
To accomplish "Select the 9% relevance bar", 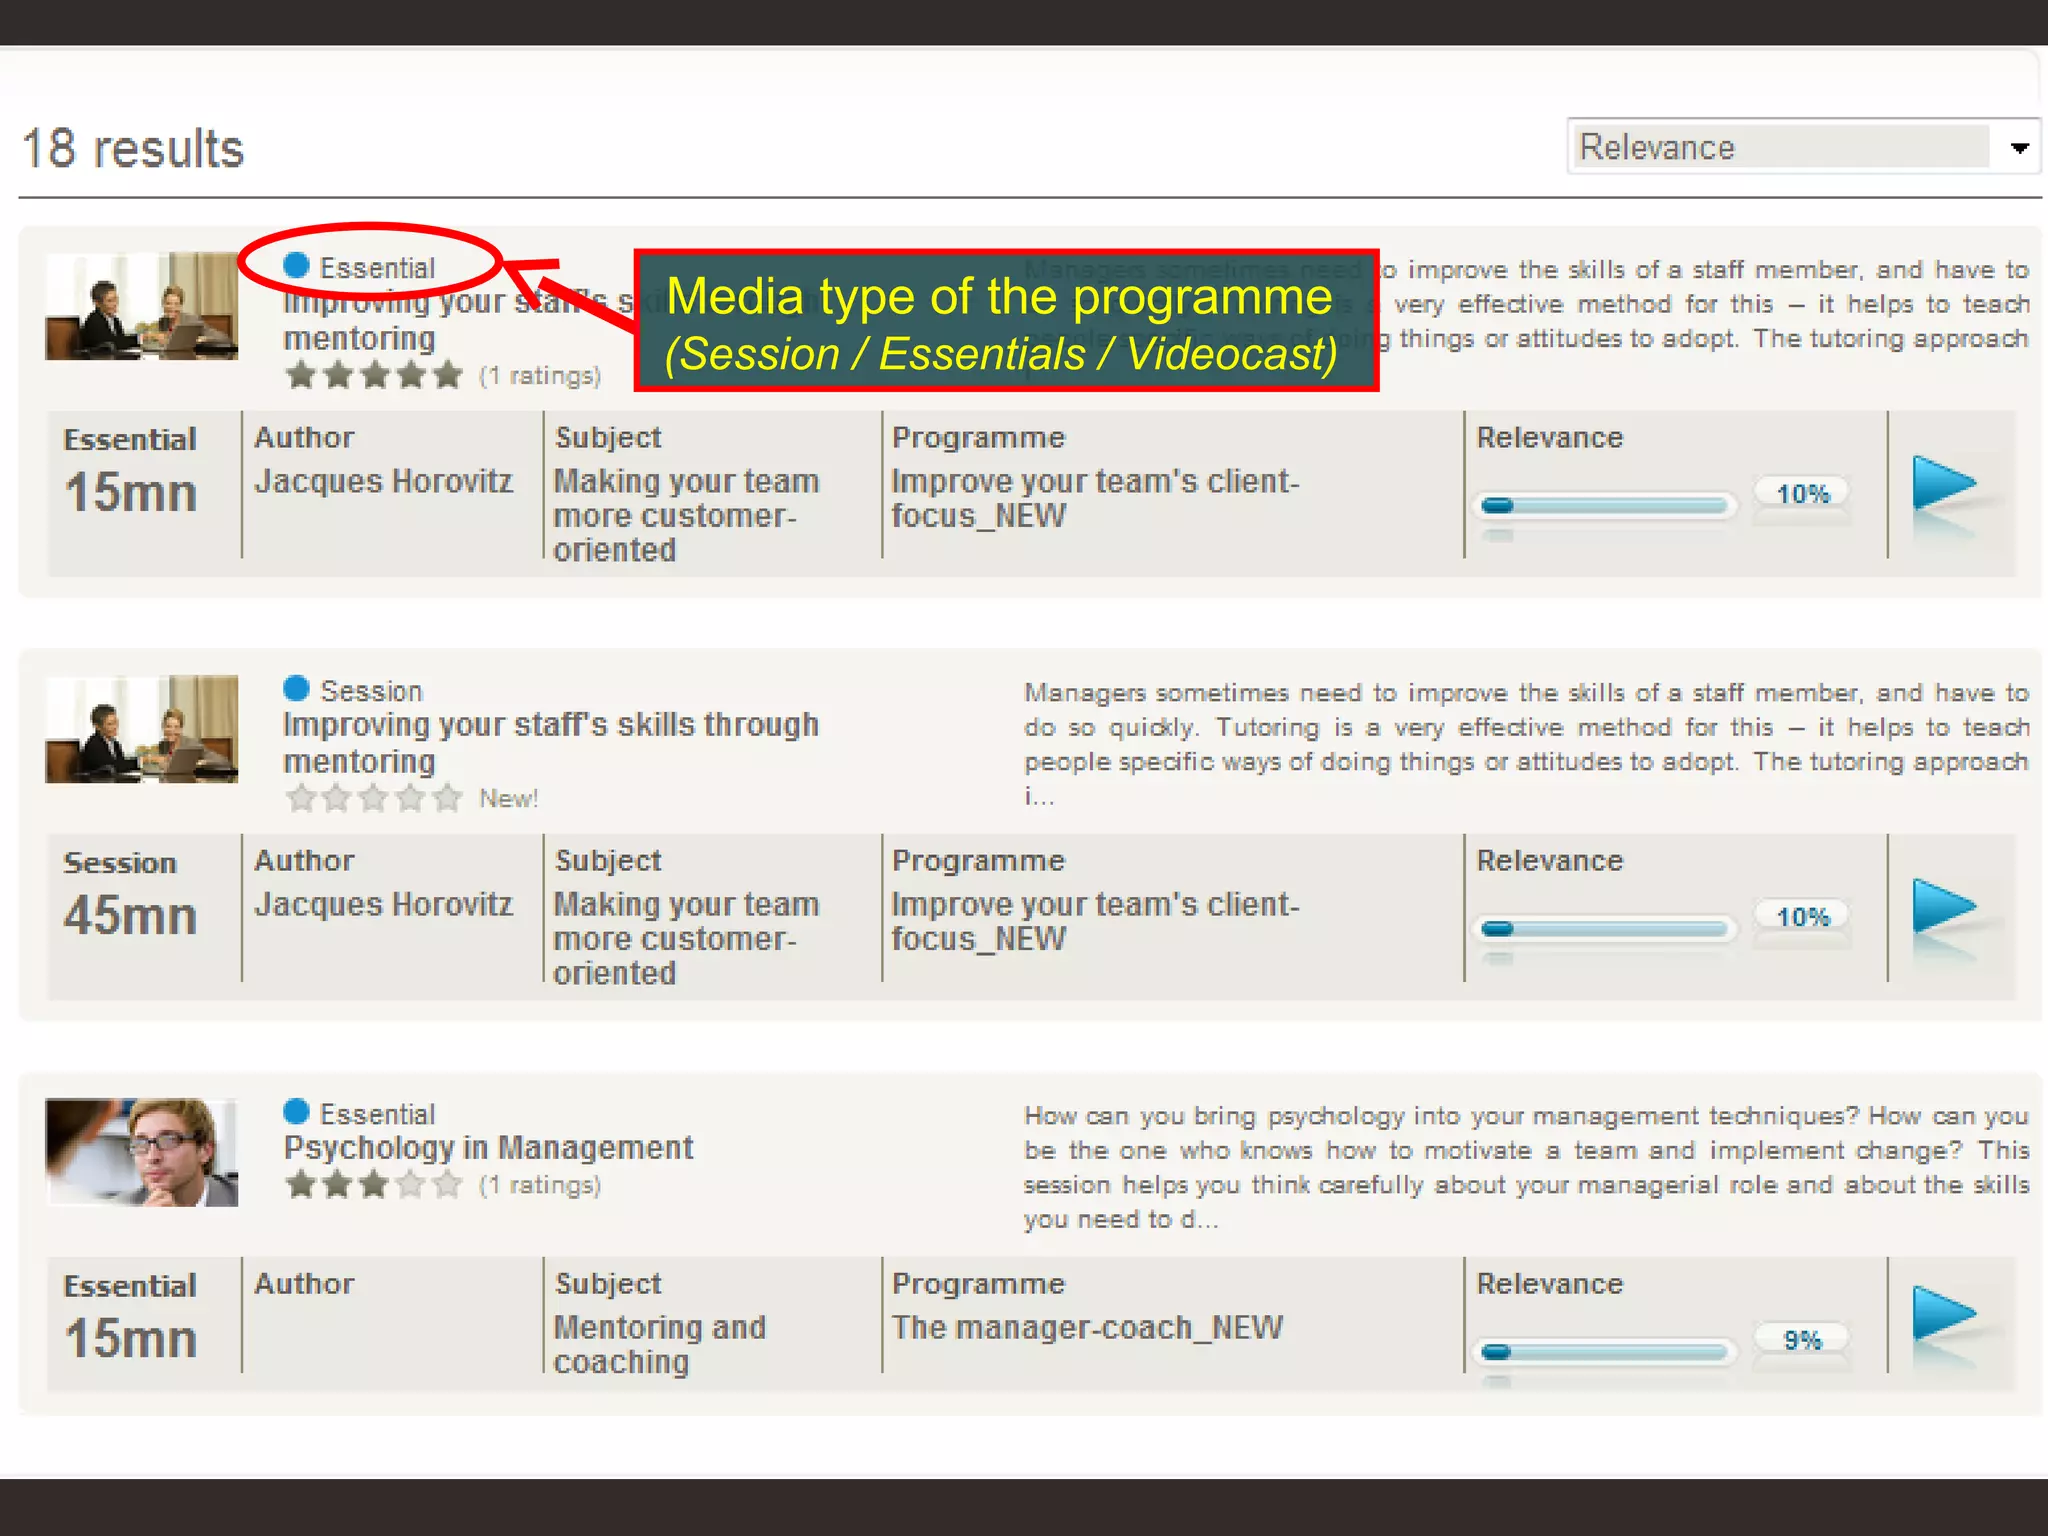I will click(x=1606, y=1351).
